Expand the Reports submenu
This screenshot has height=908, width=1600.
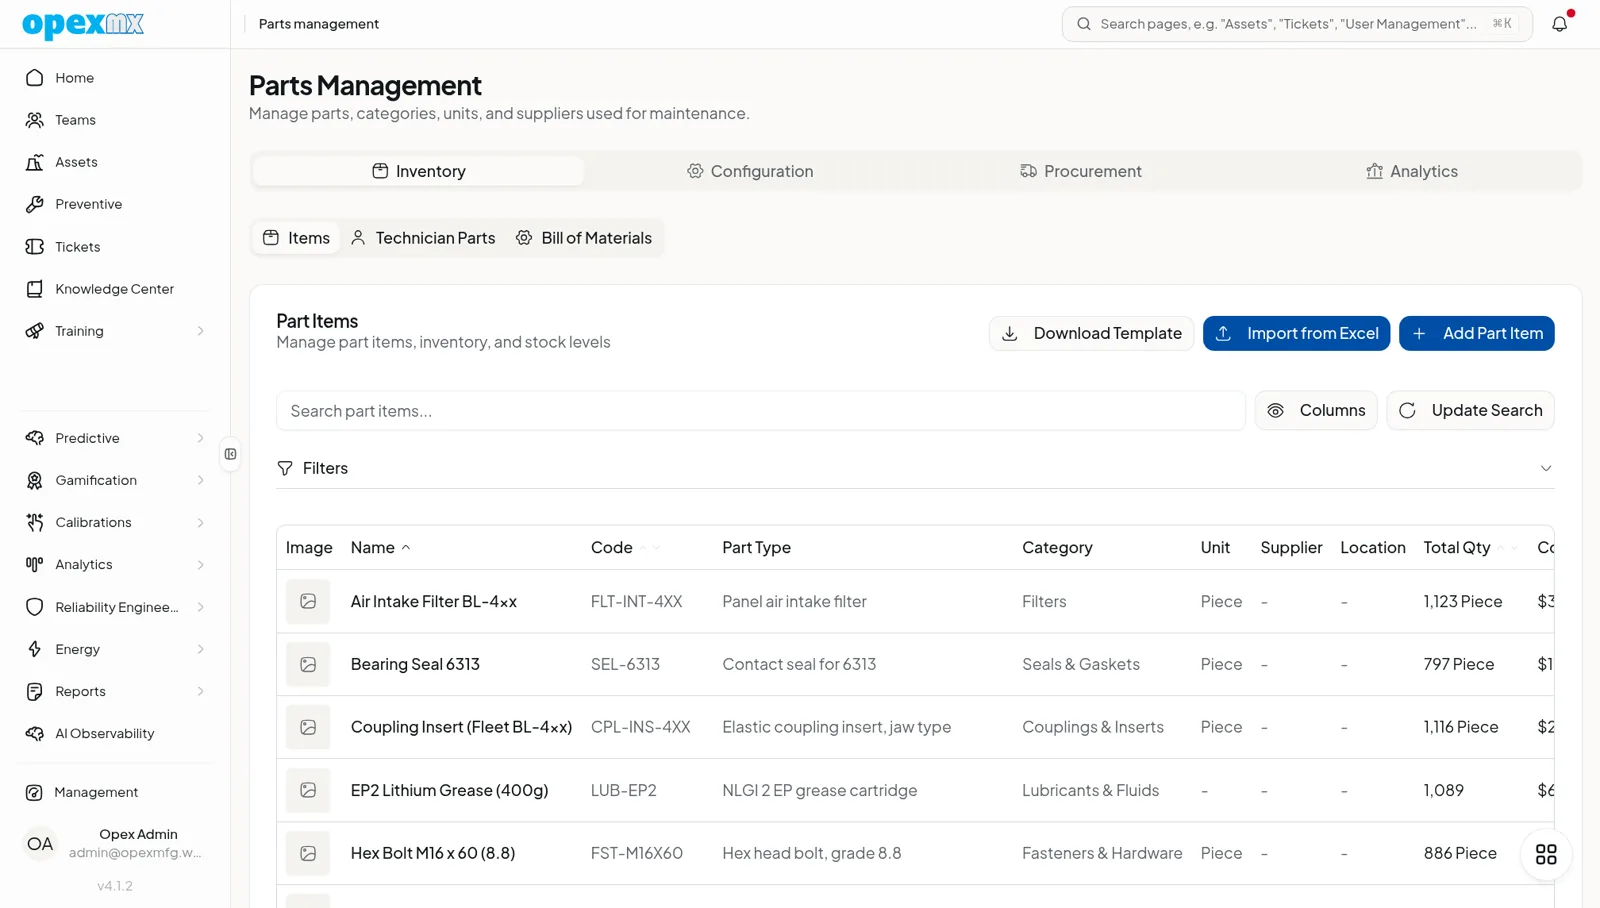(x=201, y=691)
